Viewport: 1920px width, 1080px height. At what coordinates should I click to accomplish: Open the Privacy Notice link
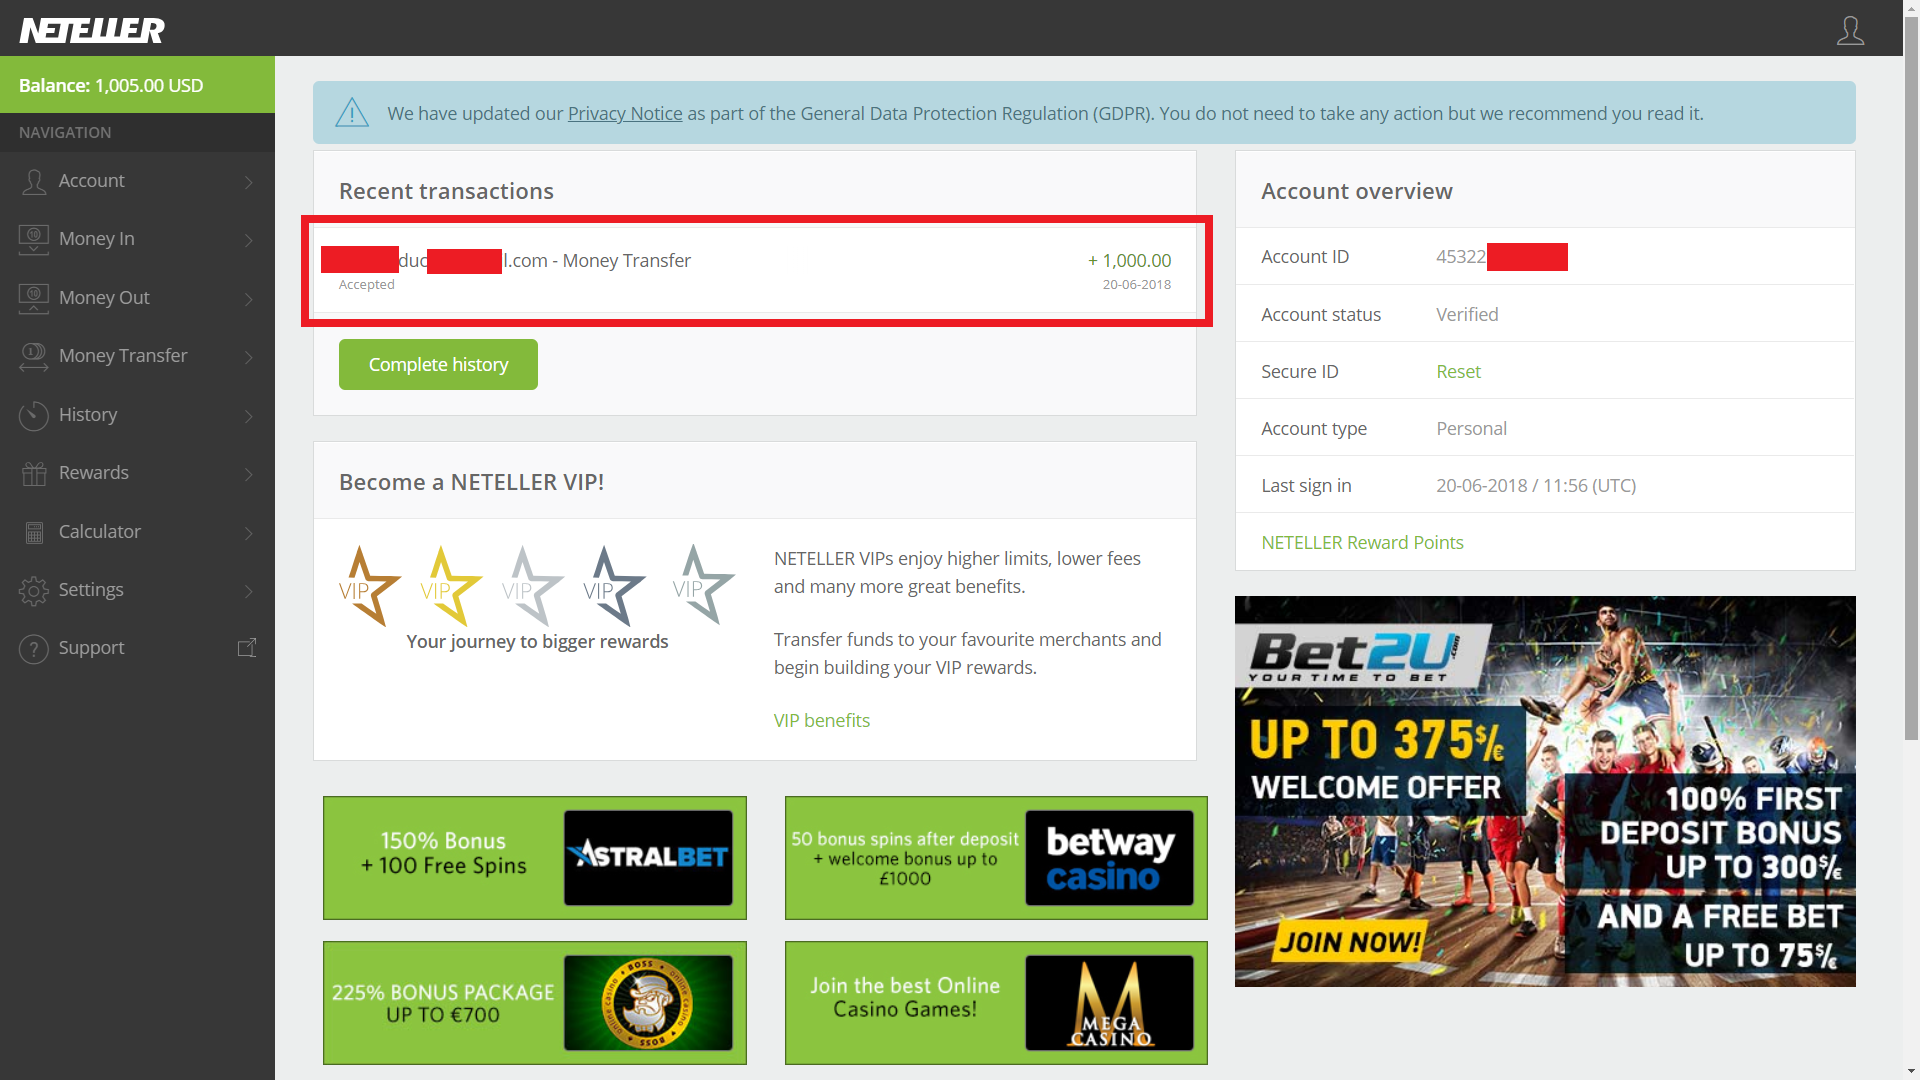click(625, 114)
